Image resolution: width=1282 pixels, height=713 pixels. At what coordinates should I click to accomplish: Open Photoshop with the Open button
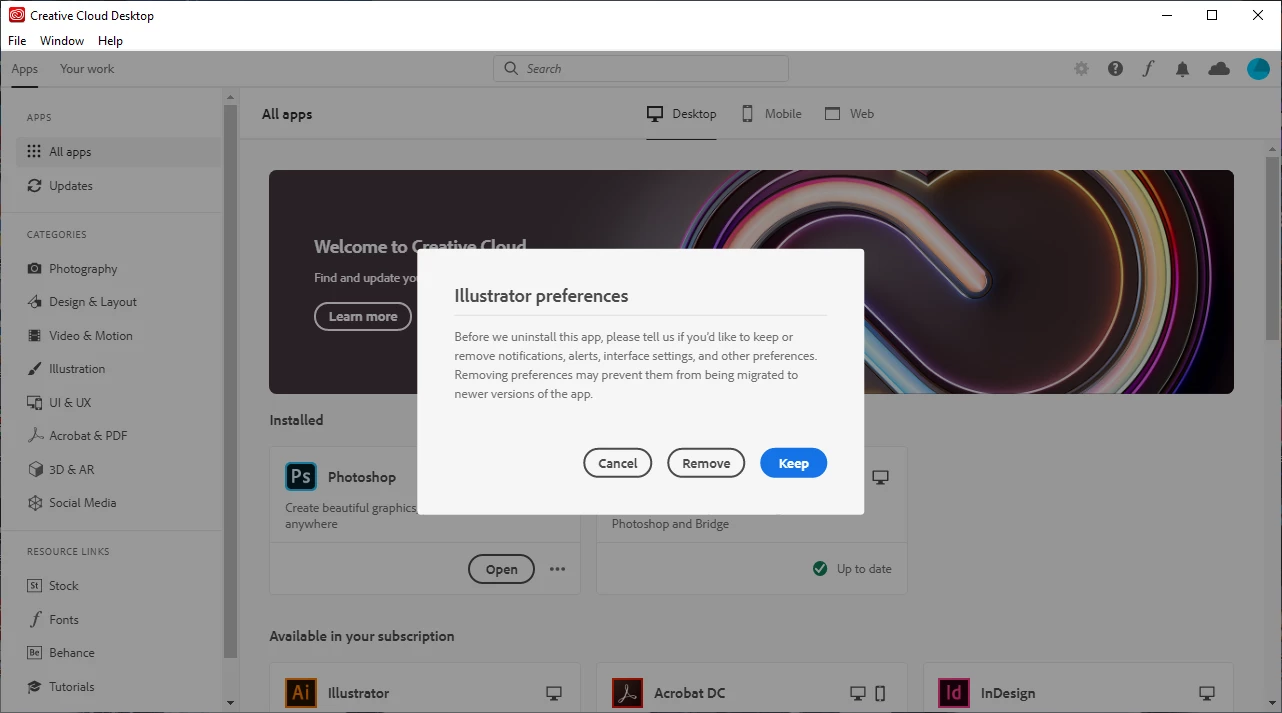(501, 569)
